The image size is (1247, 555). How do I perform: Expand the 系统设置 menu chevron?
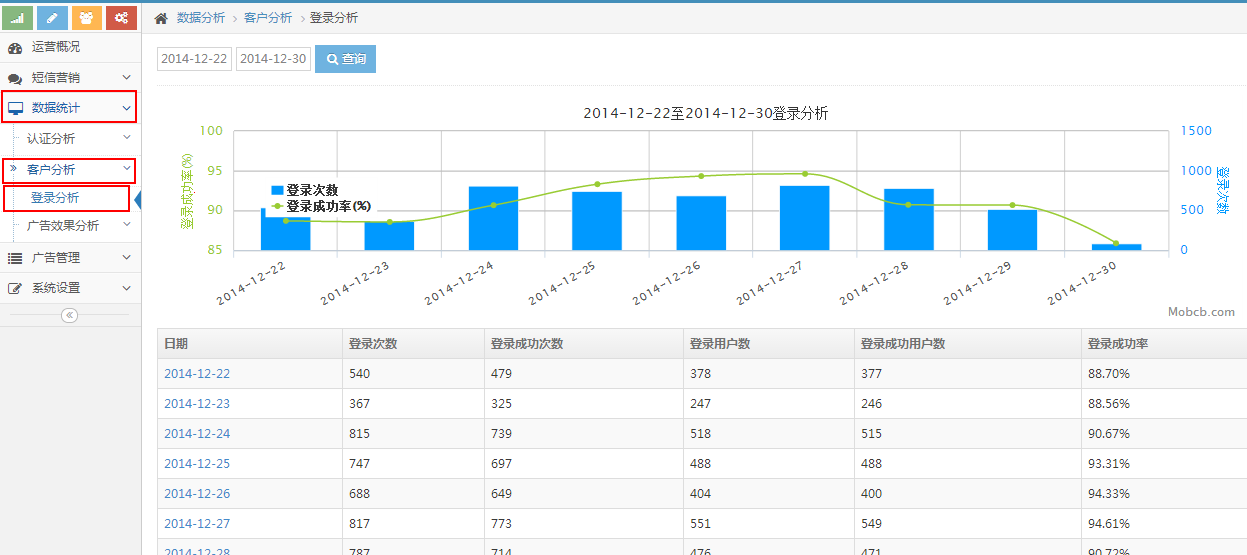coord(126,288)
